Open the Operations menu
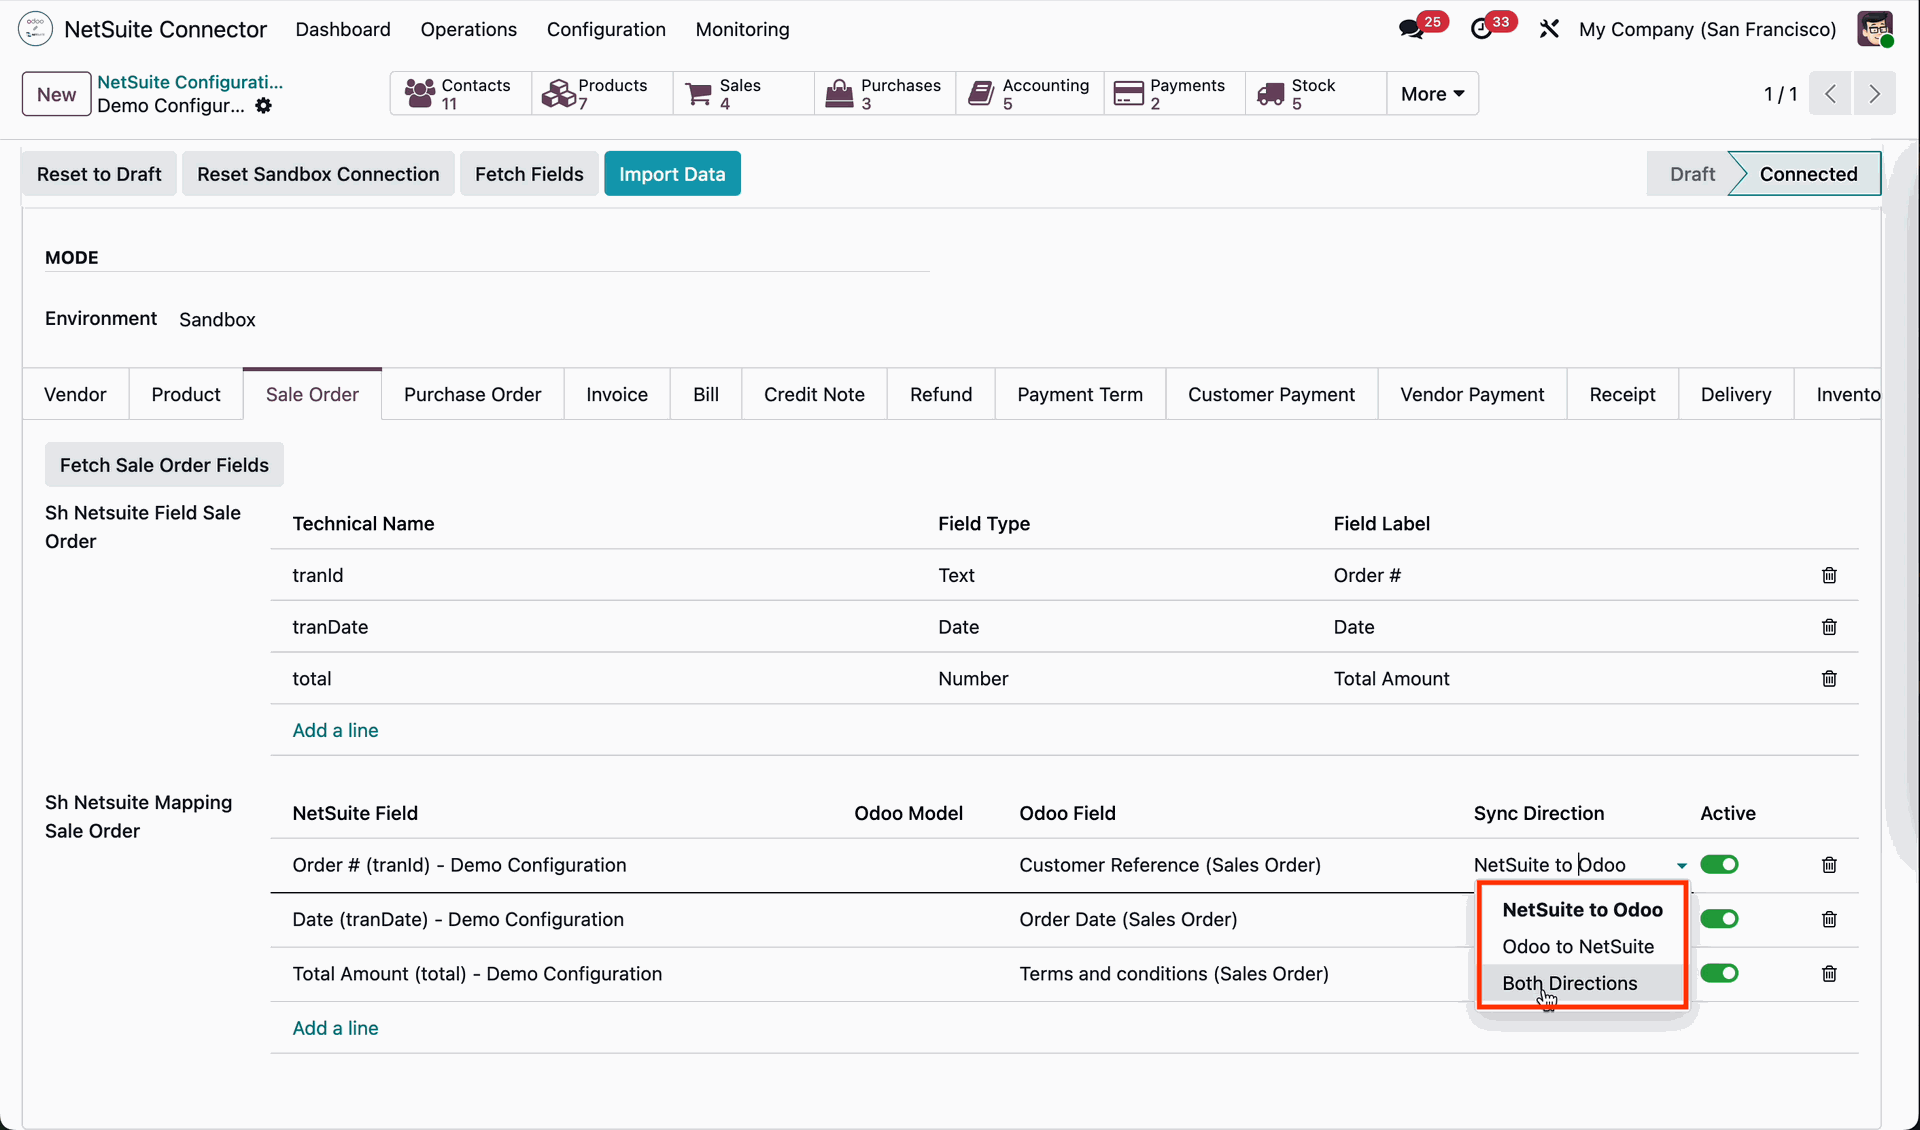This screenshot has width=1920, height=1130. [469, 29]
